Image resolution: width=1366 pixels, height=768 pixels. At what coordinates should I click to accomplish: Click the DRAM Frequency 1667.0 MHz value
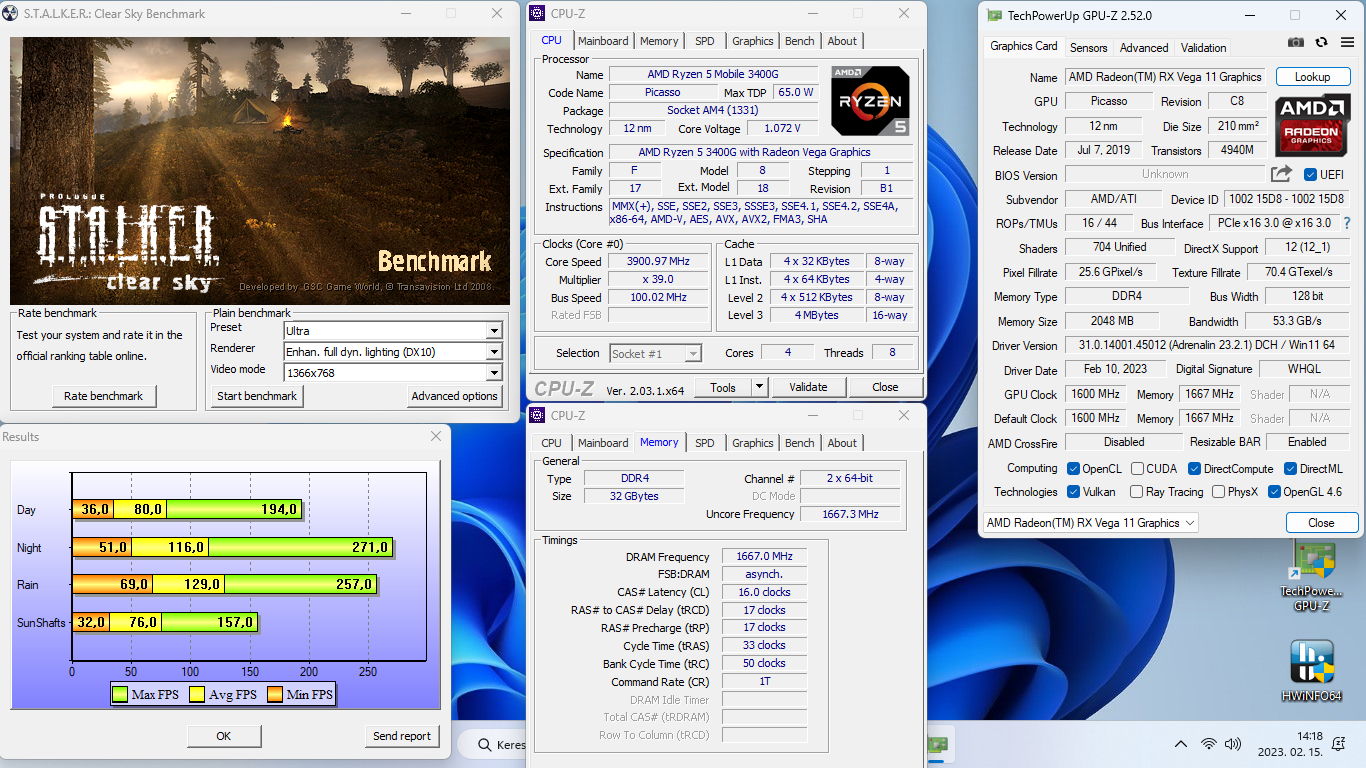(x=764, y=557)
